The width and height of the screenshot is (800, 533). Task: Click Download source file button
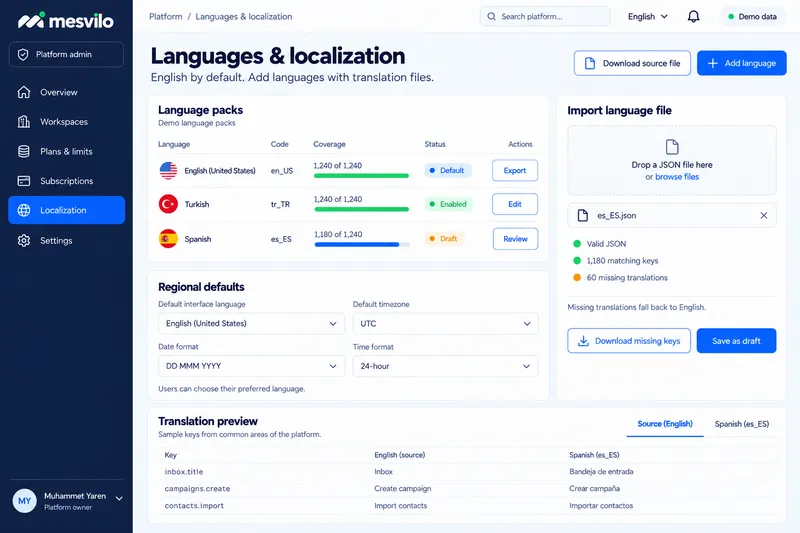coord(632,63)
